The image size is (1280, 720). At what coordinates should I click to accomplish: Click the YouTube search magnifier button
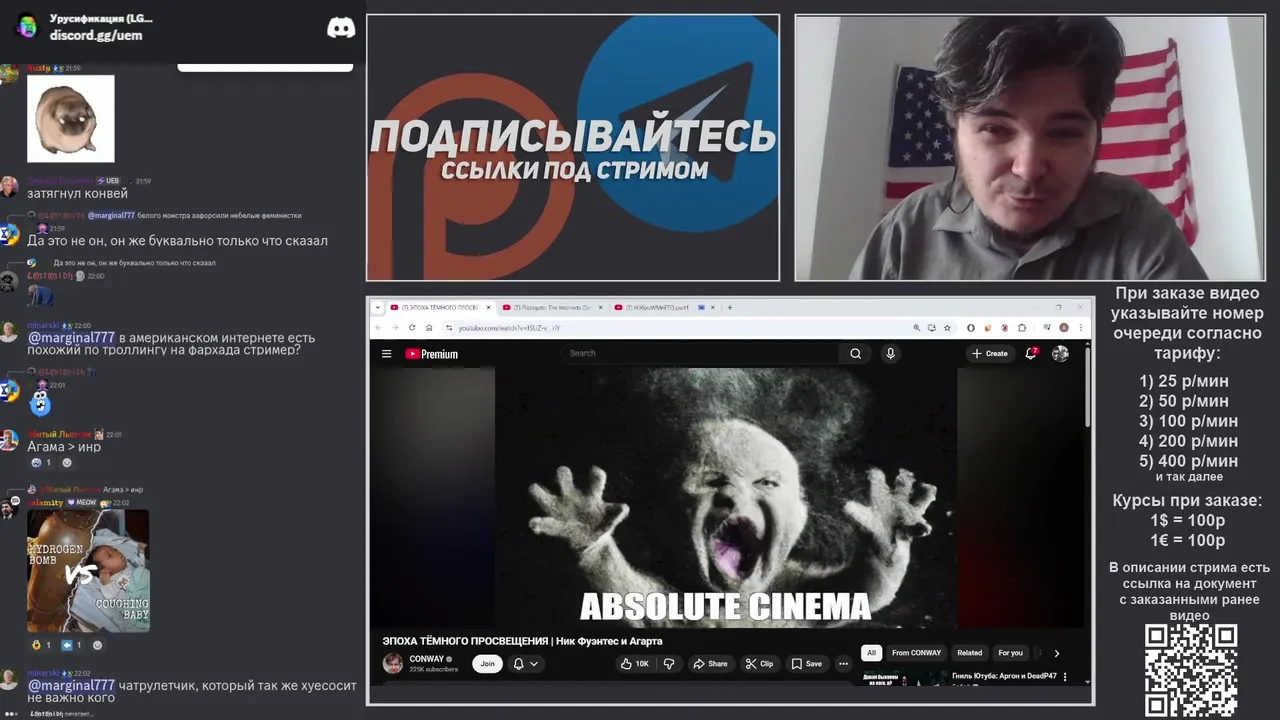tap(855, 353)
